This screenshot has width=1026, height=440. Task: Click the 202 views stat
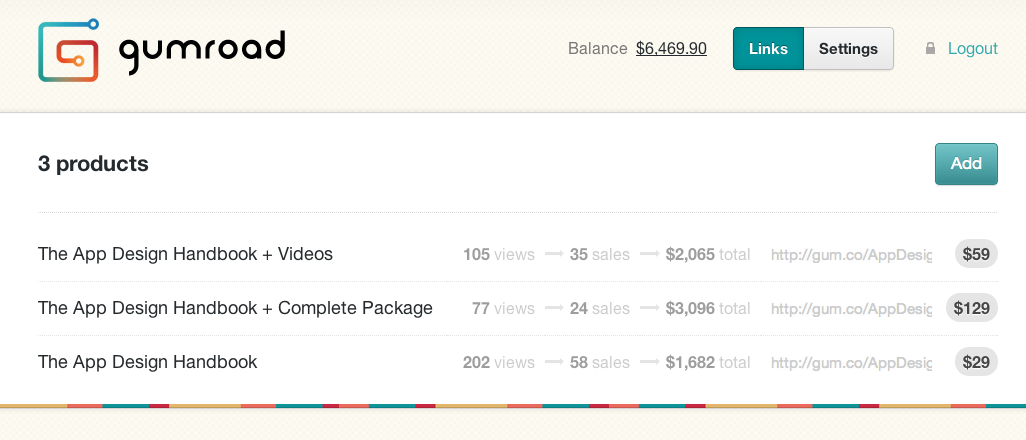(498, 363)
